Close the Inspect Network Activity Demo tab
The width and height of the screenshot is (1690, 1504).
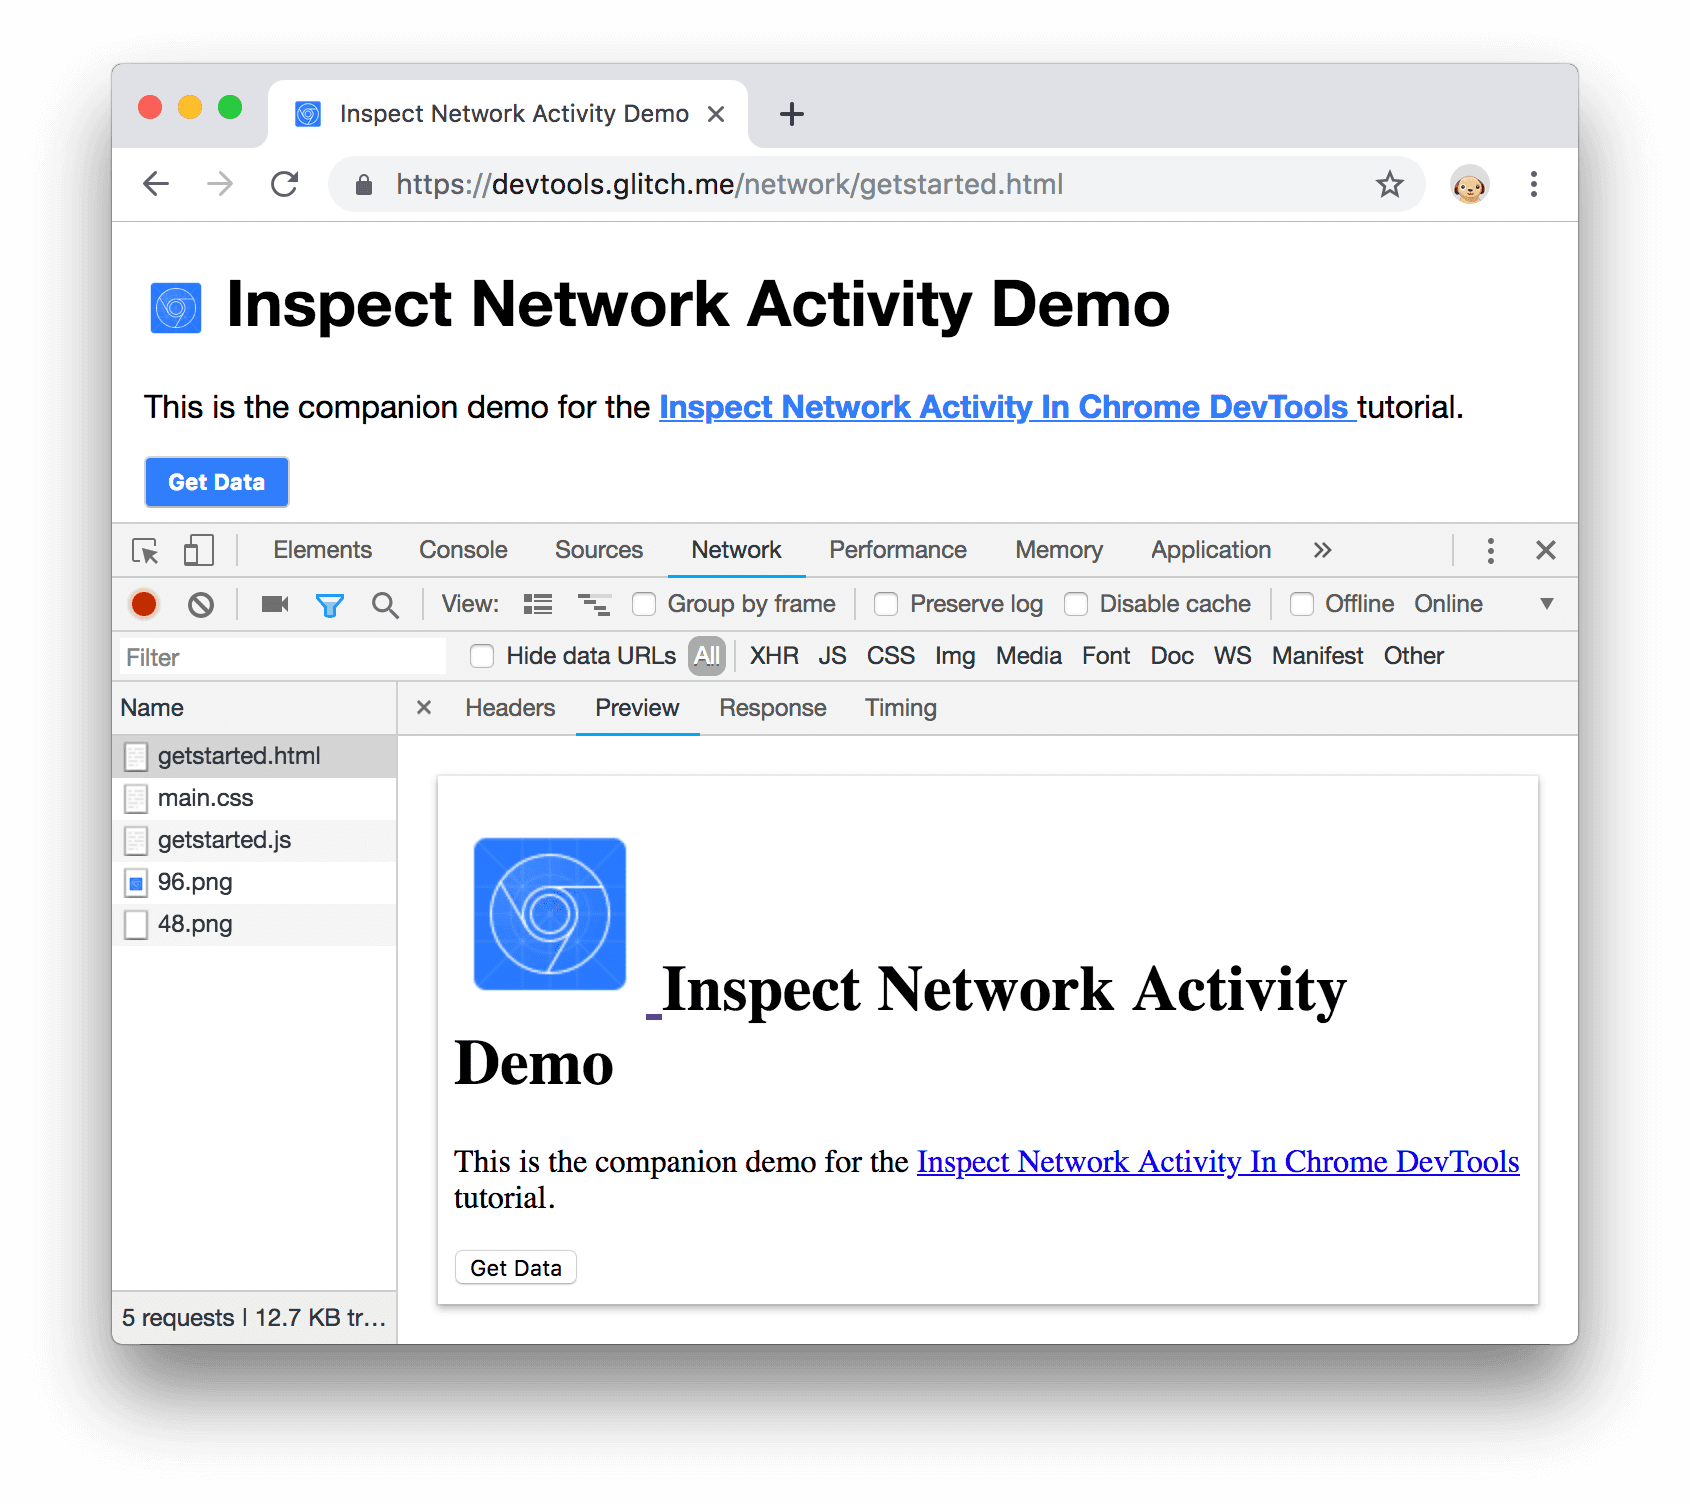(716, 114)
